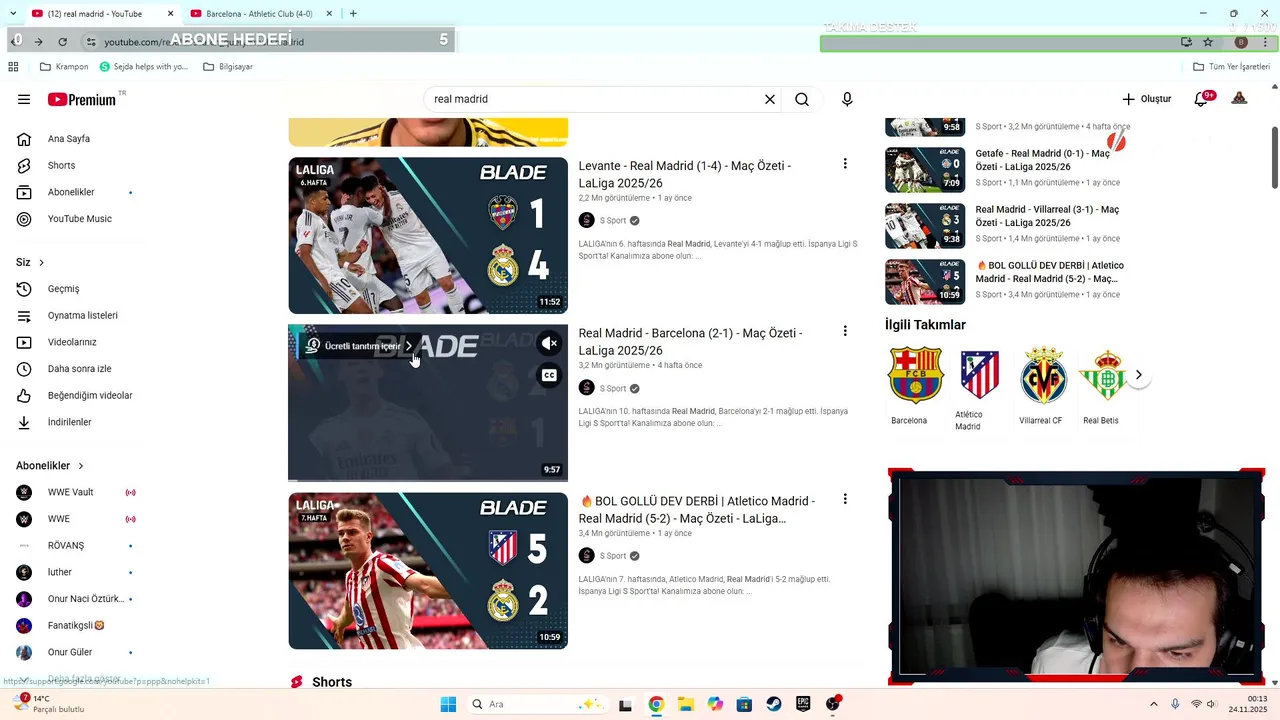Open Bilgisayar bookmark folder
Screen dimensions: 1280x720
[x=228, y=67]
